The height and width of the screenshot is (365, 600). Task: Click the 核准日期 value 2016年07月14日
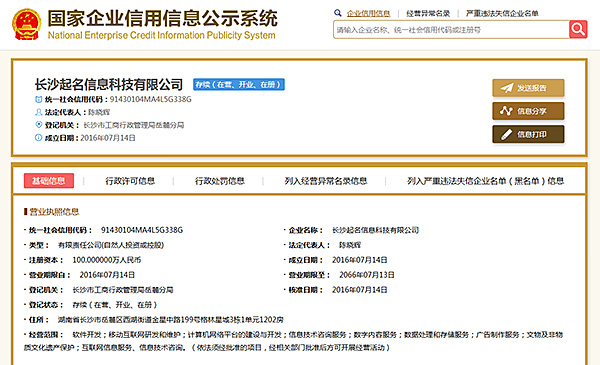point(359,290)
